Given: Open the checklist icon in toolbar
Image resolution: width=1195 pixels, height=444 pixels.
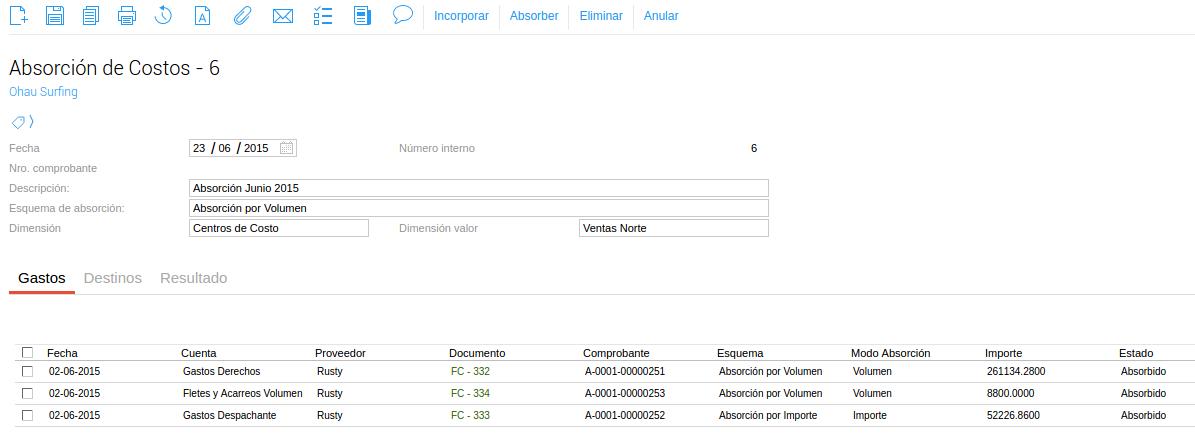Looking at the screenshot, I should [x=322, y=15].
